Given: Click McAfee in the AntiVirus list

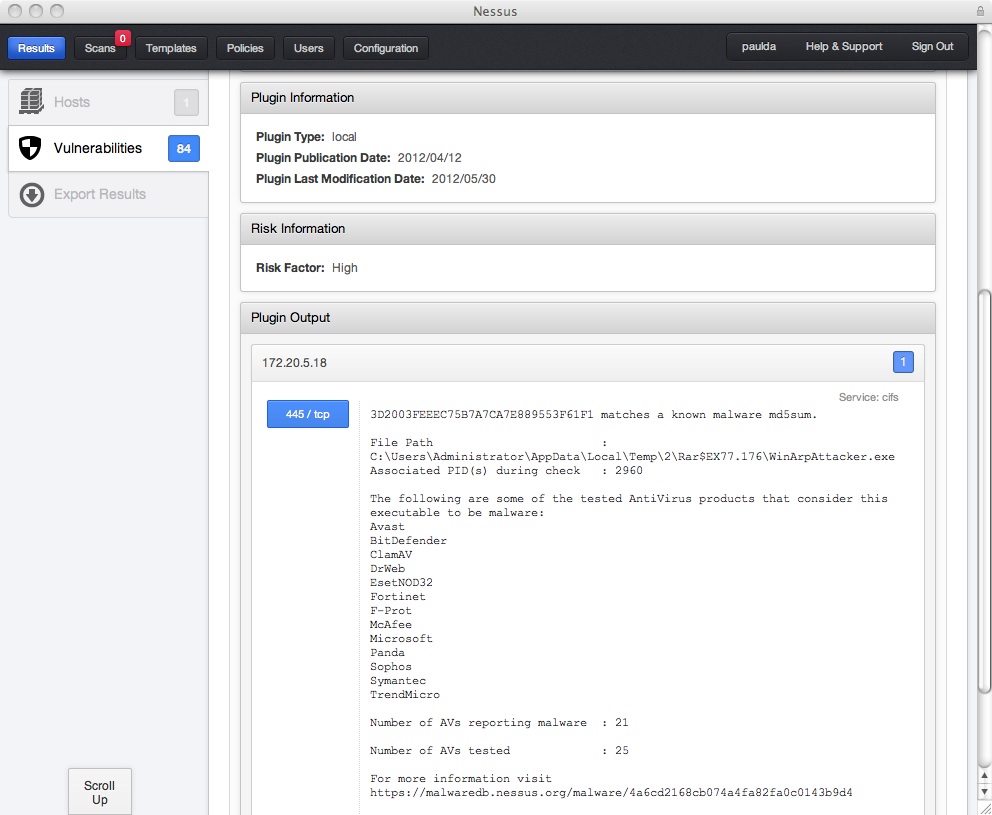Looking at the screenshot, I should click(391, 625).
